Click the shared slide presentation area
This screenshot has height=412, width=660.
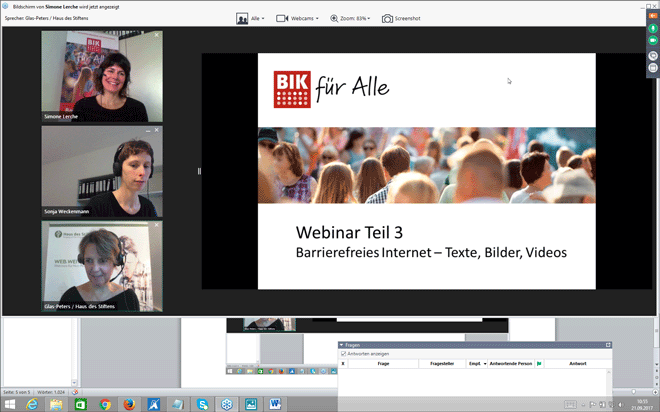coord(426,171)
